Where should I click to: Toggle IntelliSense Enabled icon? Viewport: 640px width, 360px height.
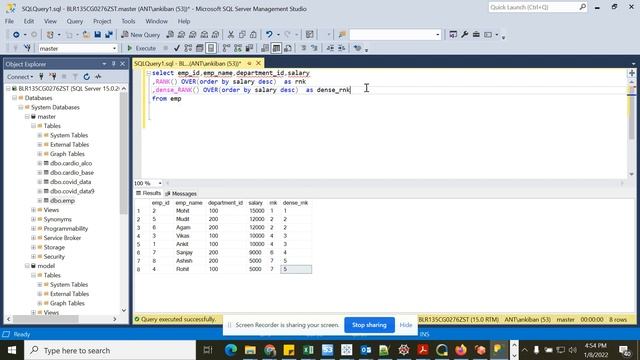pos(211,48)
